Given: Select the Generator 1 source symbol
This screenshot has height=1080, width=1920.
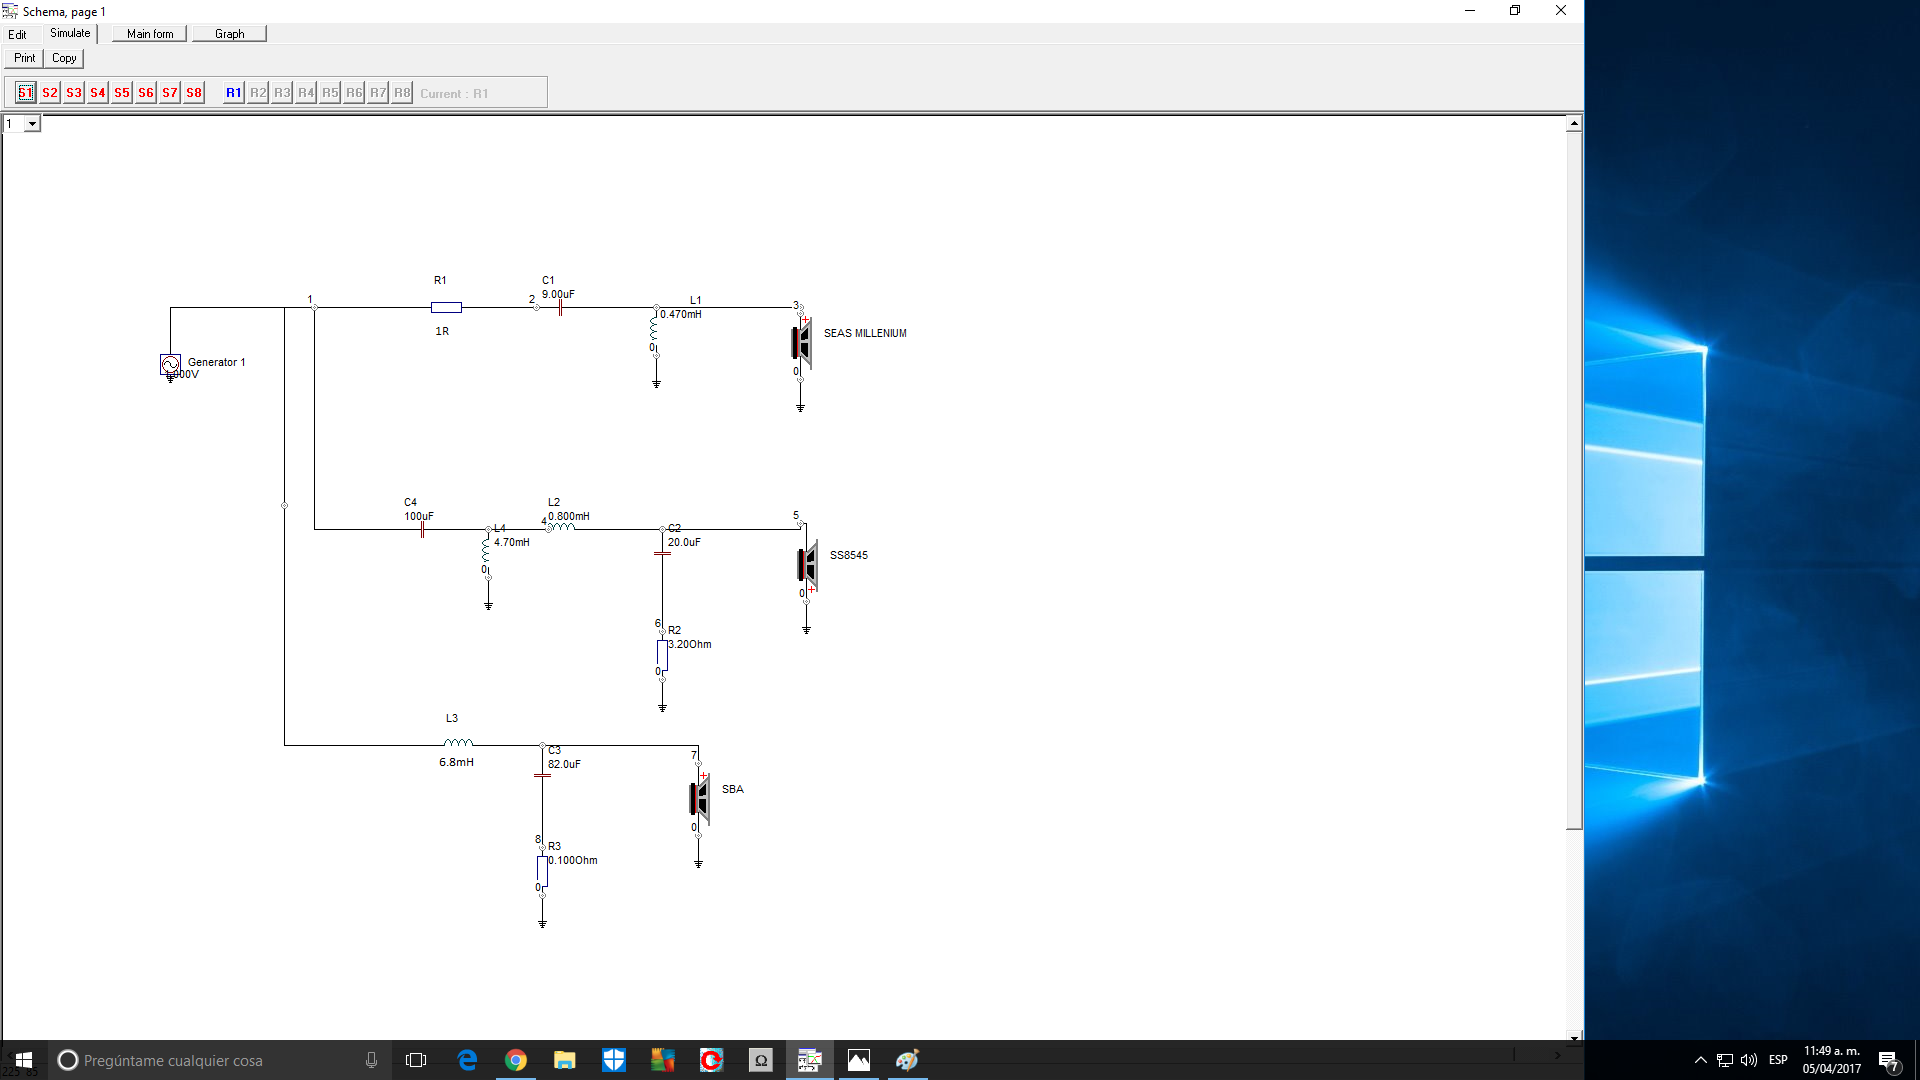Looking at the screenshot, I should (170, 364).
